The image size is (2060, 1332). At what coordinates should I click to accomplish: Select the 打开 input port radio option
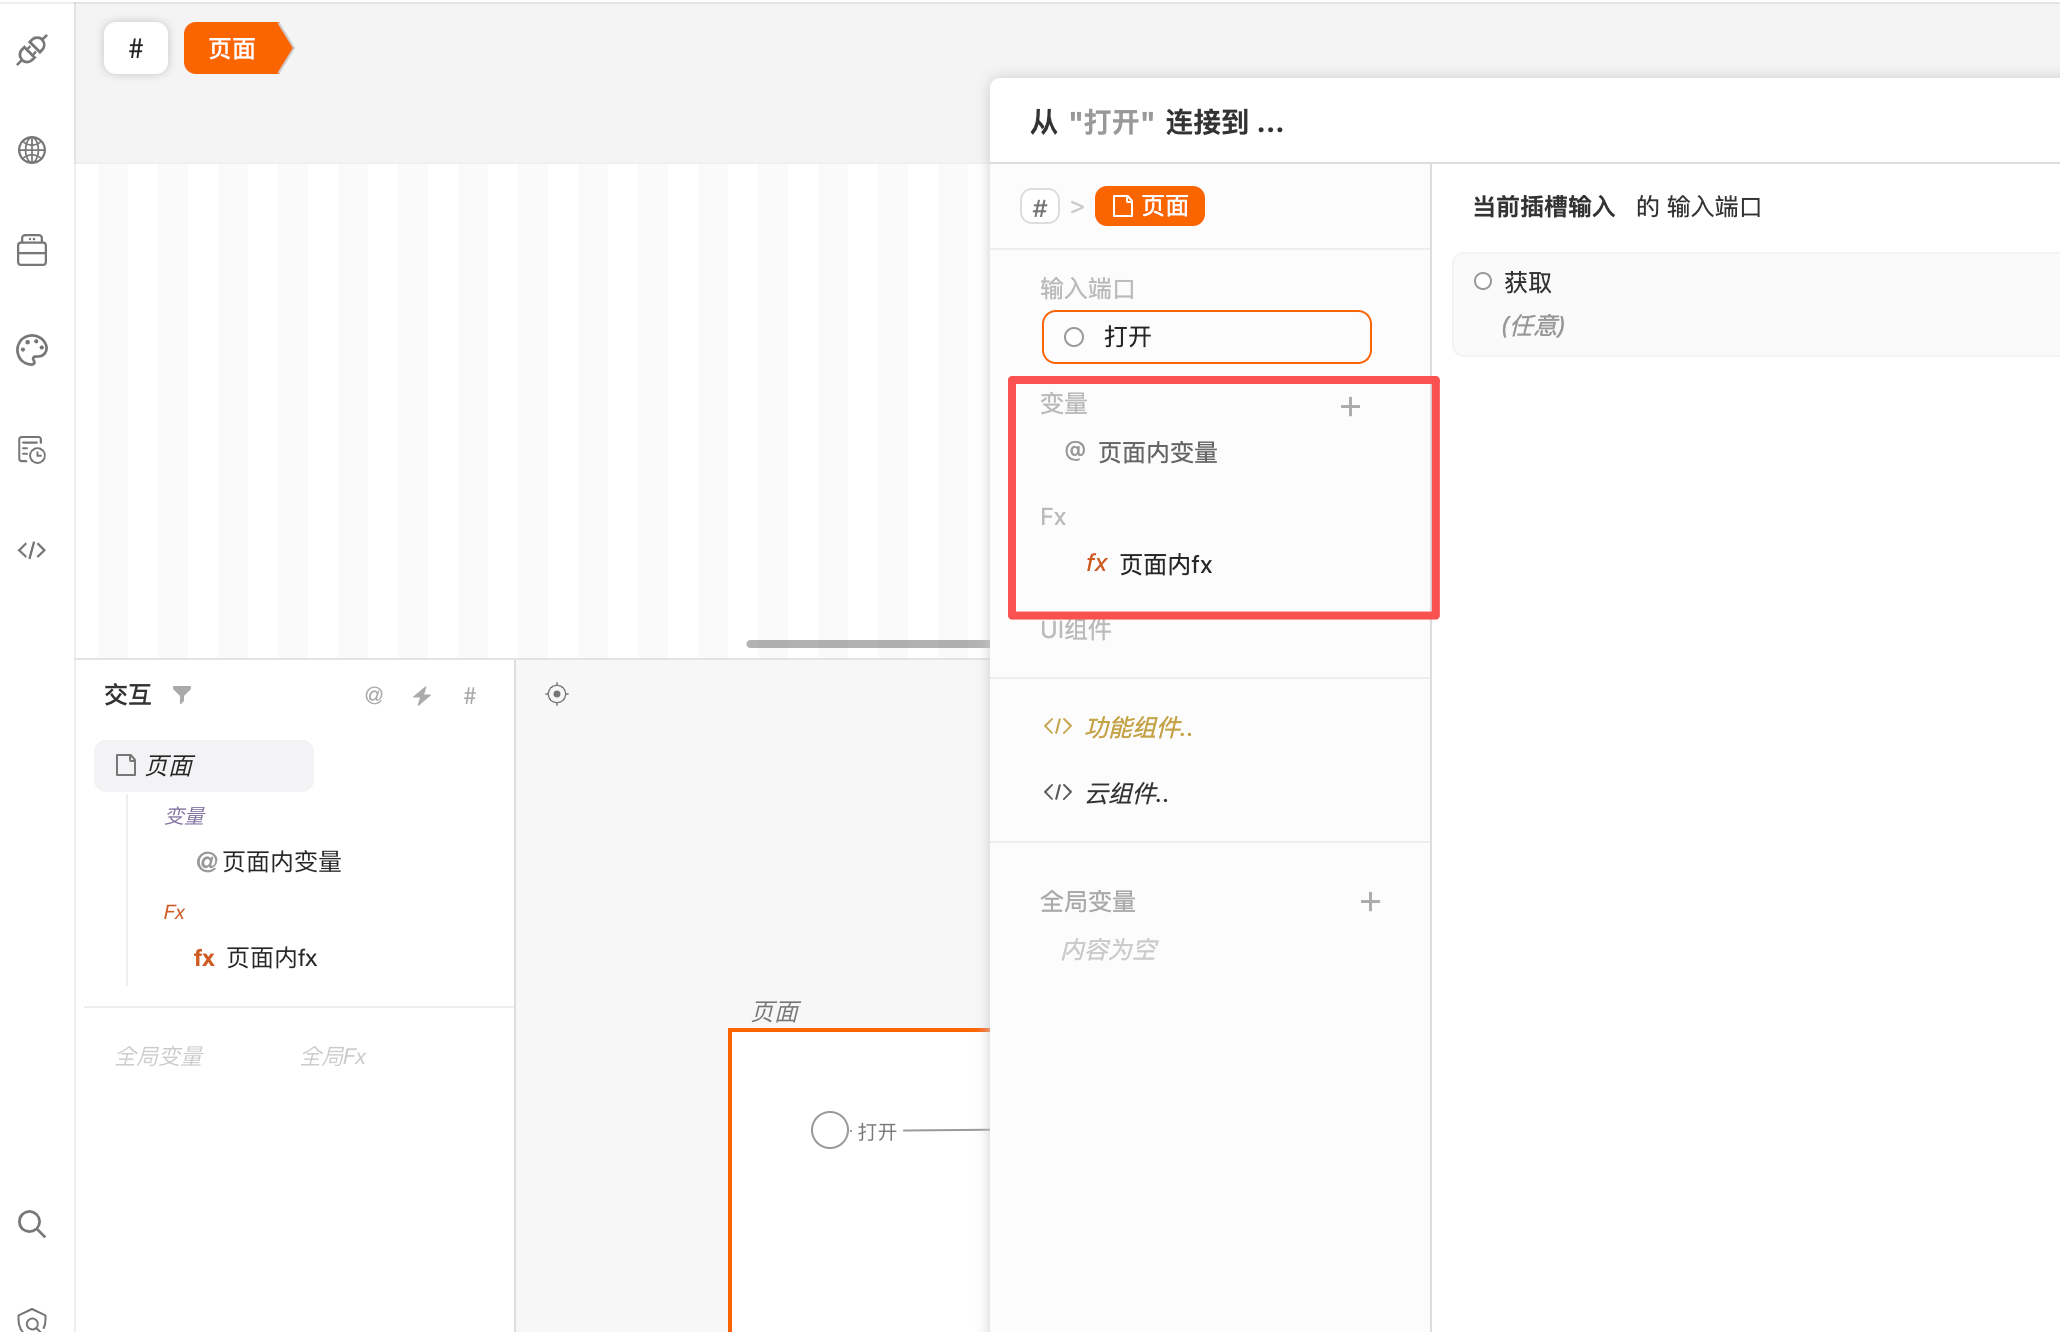[1074, 337]
